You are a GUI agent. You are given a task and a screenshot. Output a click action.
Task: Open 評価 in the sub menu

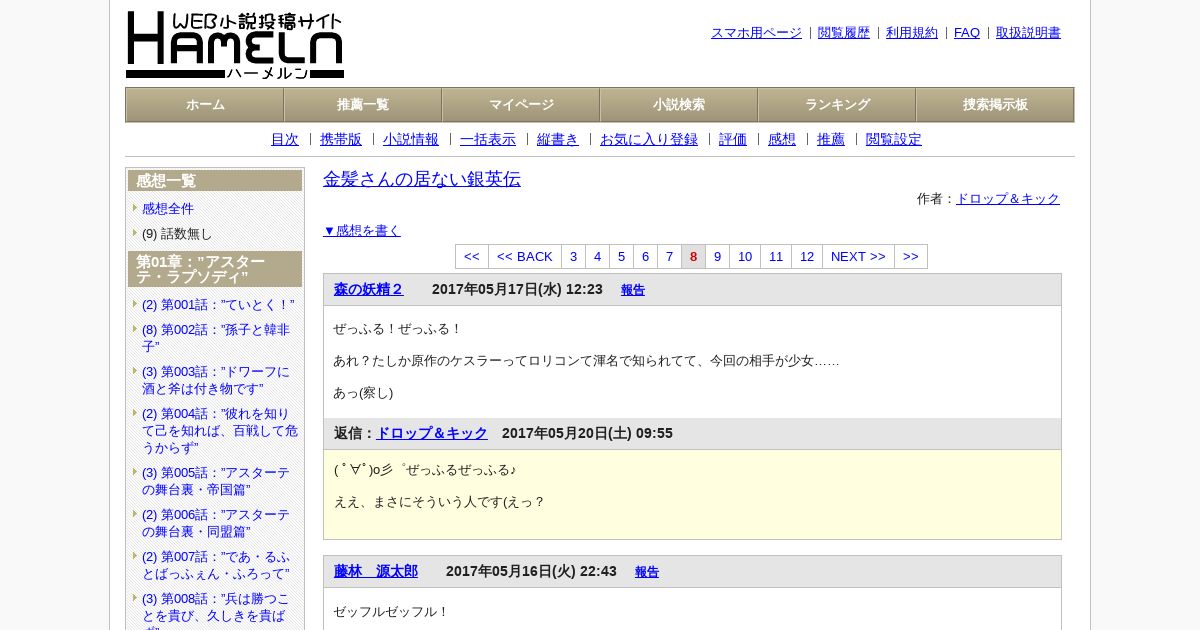(733, 140)
